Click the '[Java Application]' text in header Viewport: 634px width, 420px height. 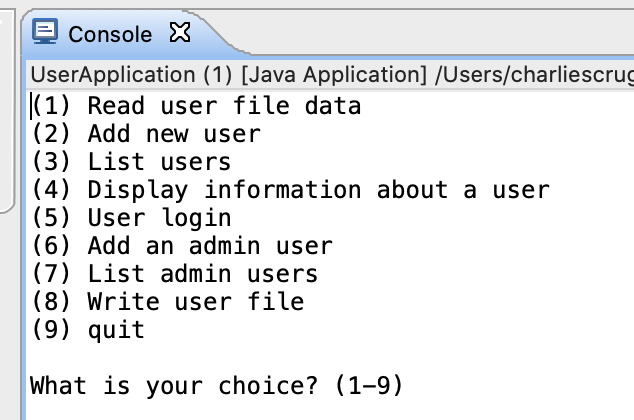click(x=334, y=75)
